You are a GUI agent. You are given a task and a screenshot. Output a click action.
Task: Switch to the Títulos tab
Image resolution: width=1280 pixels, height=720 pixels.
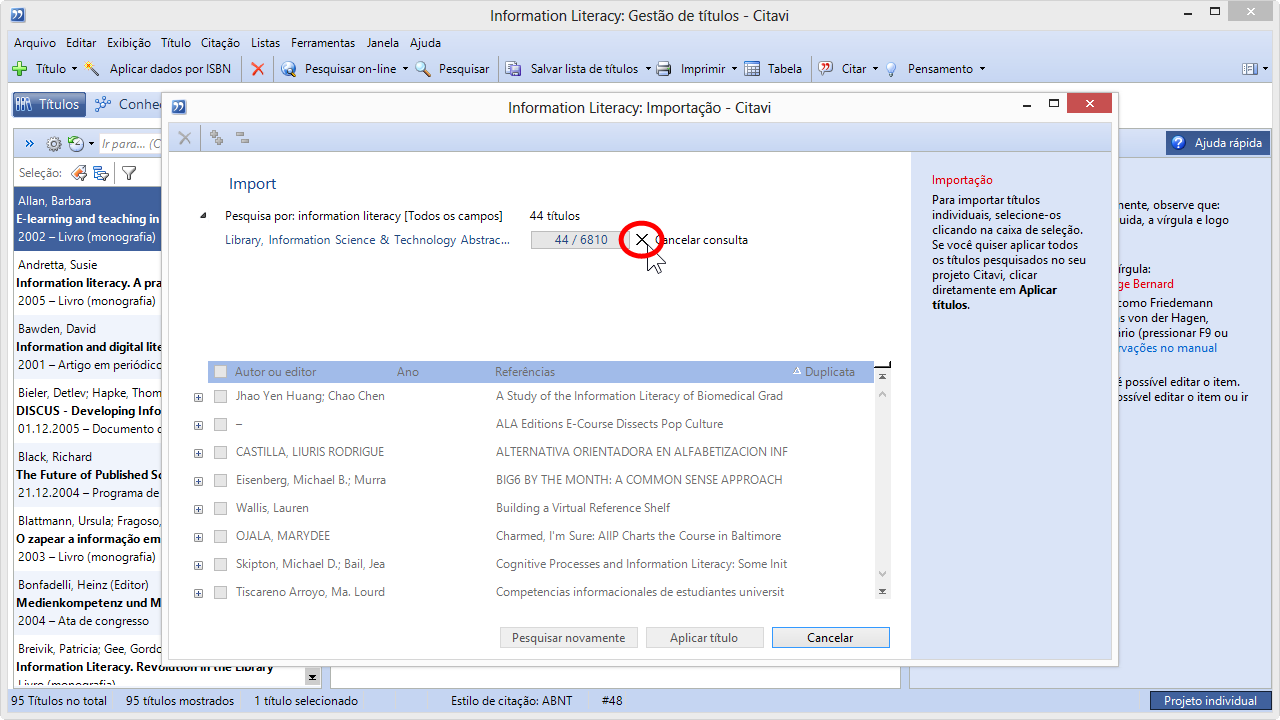(x=48, y=104)
